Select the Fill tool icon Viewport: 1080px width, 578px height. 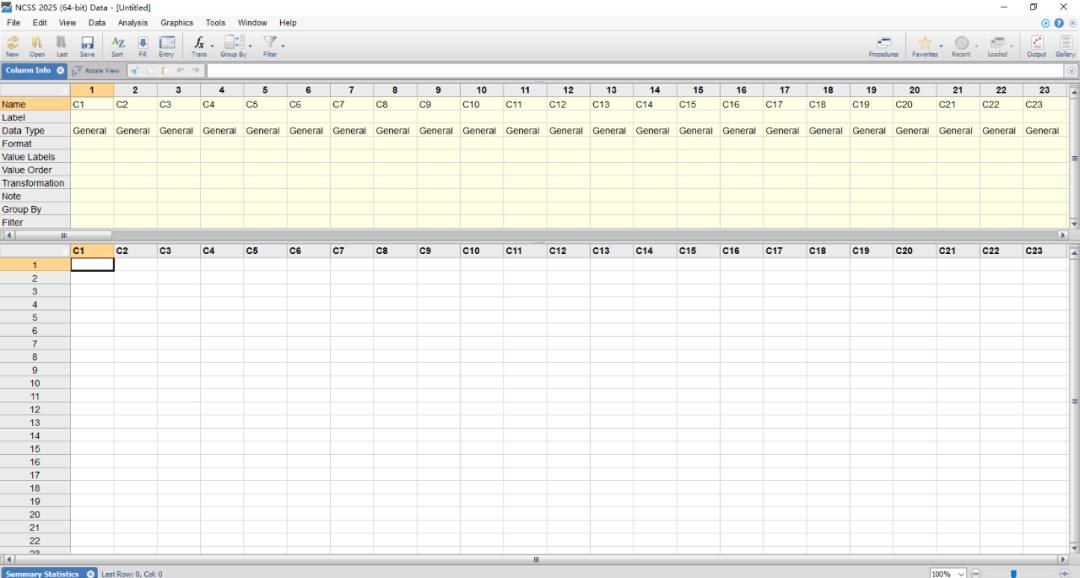(142, 44)
